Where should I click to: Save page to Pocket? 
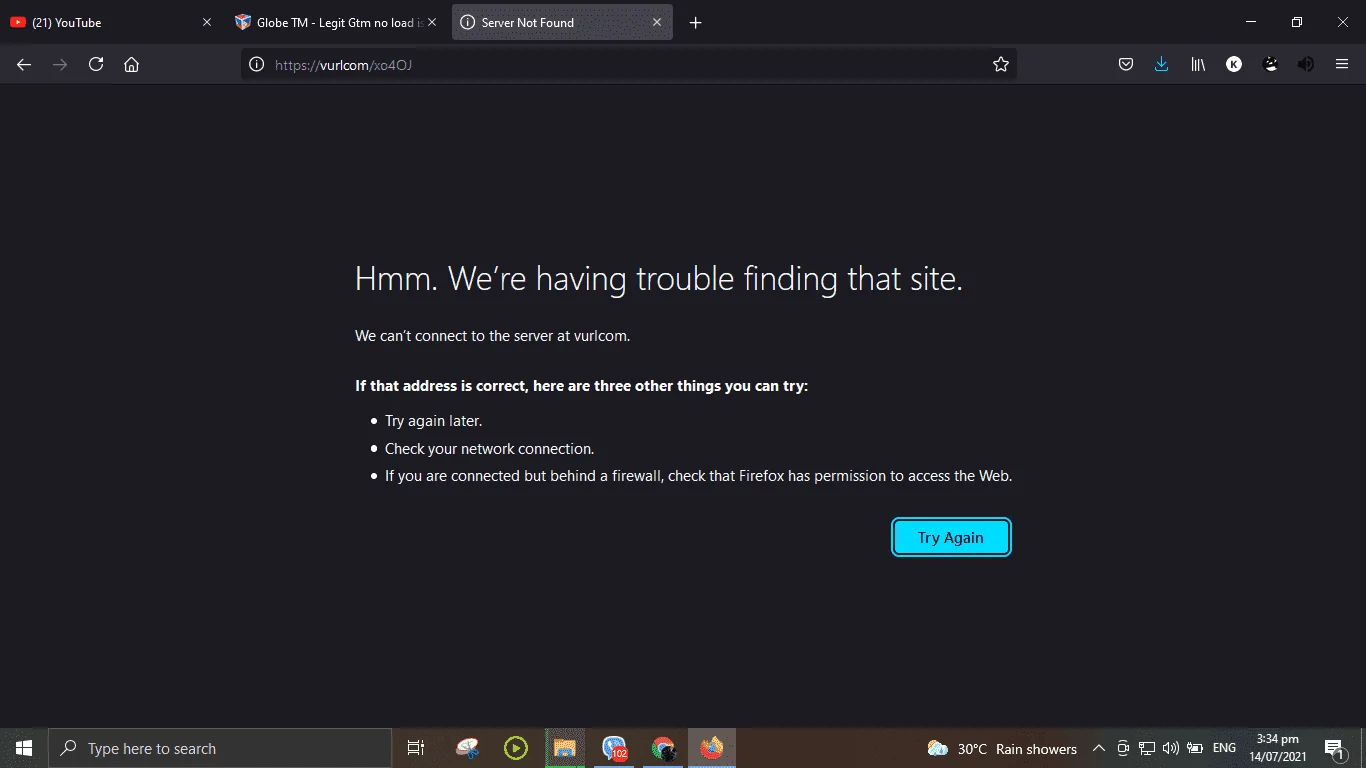tap(1125, 64)
